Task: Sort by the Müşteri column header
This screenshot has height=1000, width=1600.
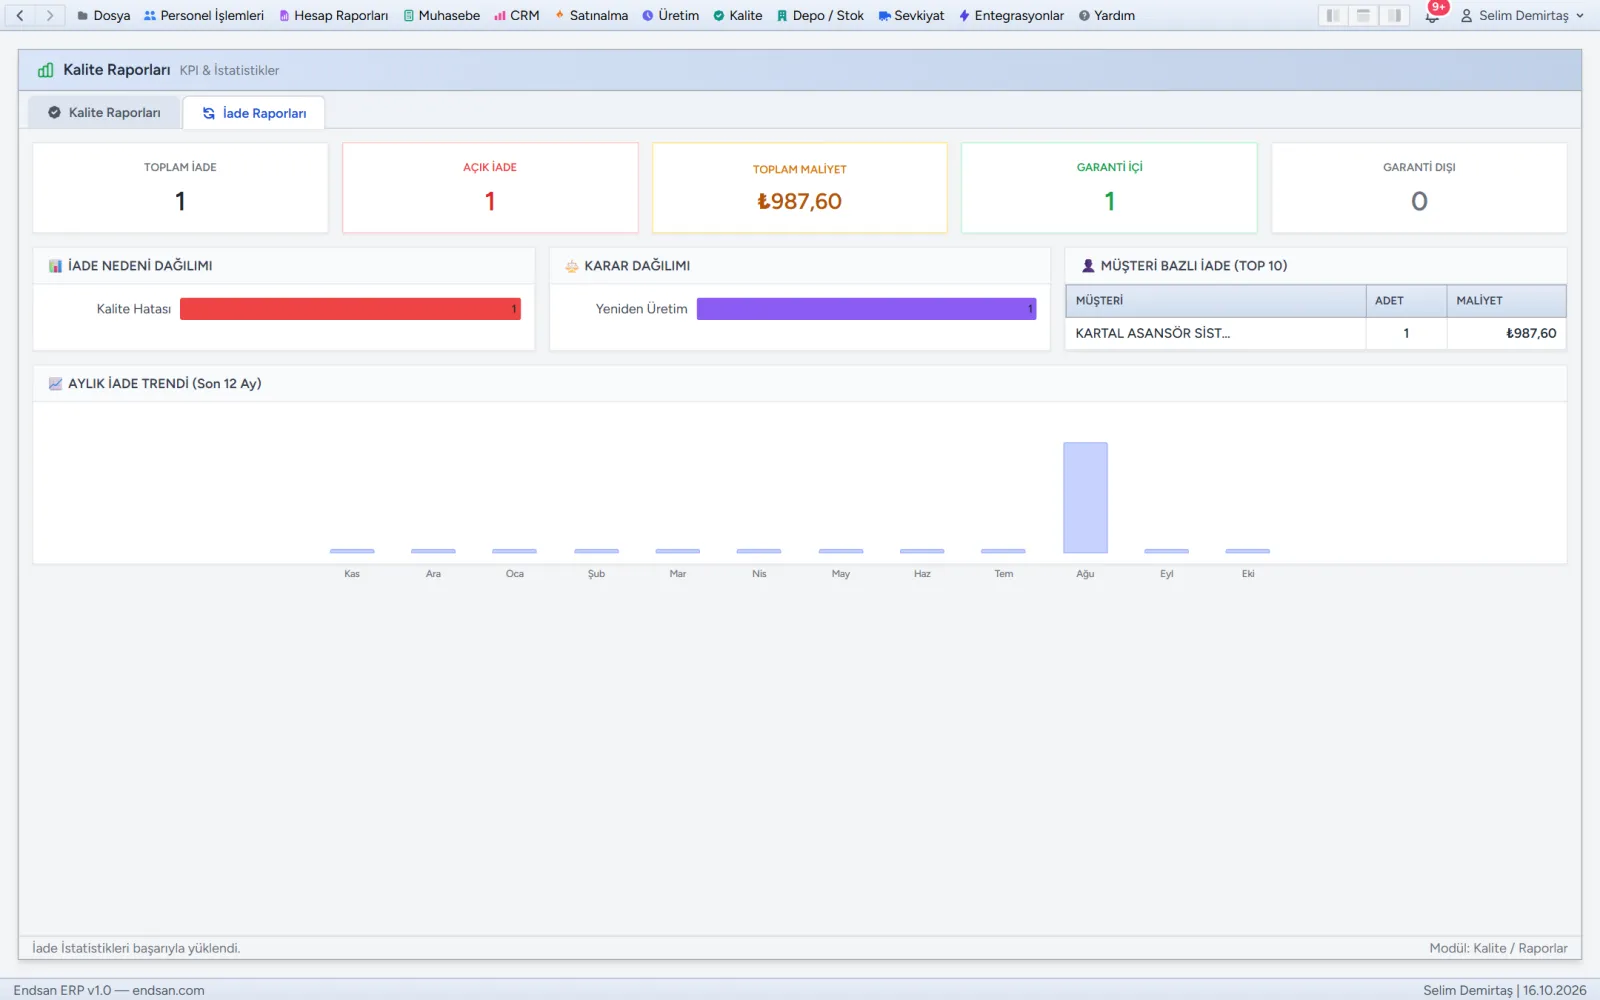Action: 1216,301
